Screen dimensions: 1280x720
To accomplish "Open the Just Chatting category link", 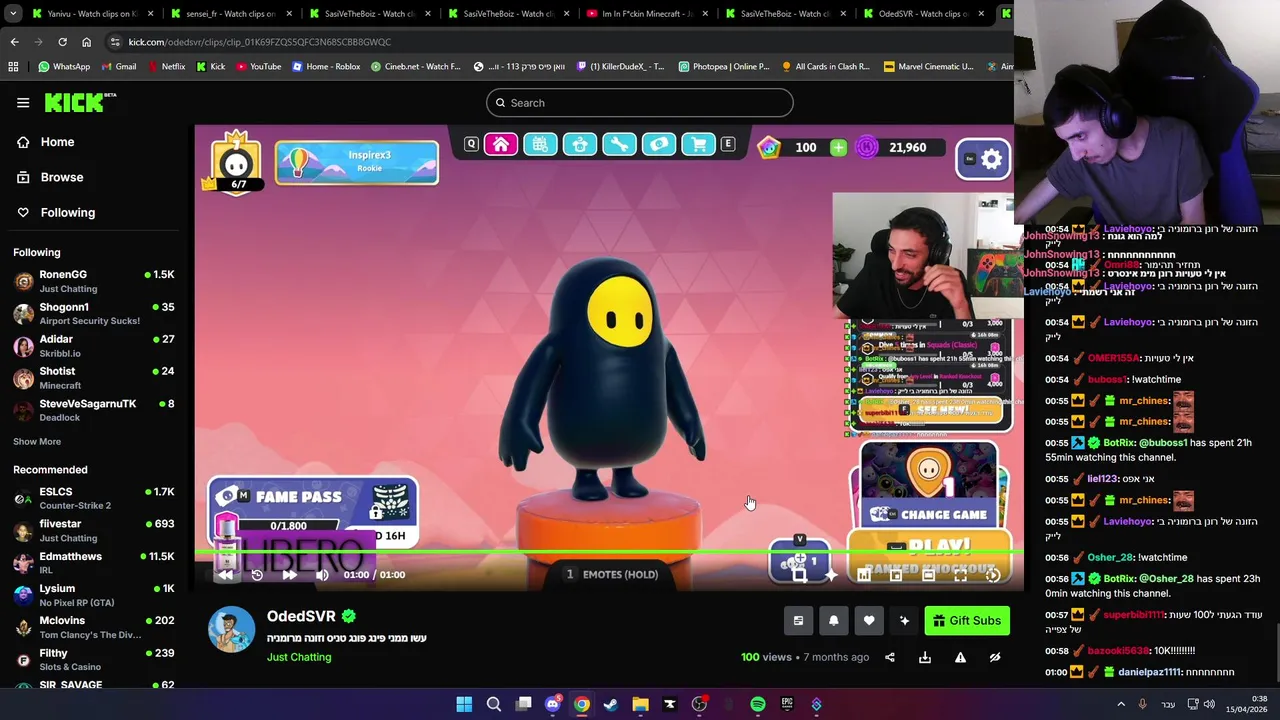I will pyautogui.click(x=299, y=657).
